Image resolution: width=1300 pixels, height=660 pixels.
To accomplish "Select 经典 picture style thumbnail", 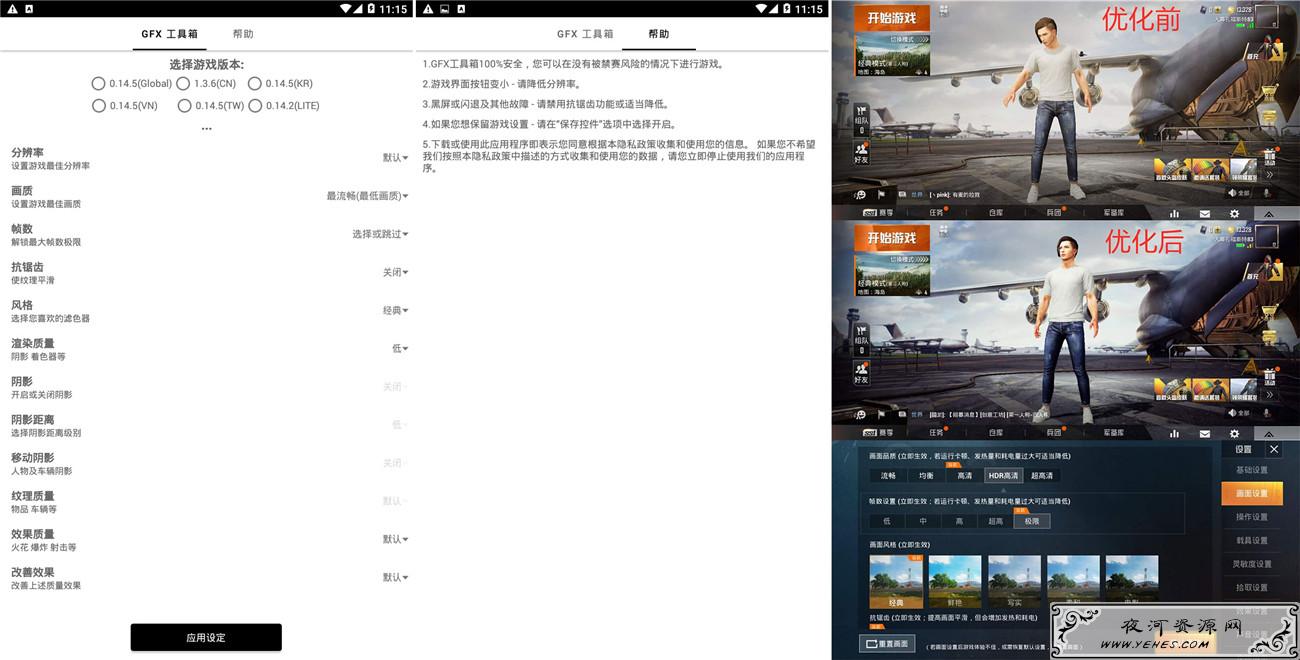I will pyautogui.click(x=896, y=582).
